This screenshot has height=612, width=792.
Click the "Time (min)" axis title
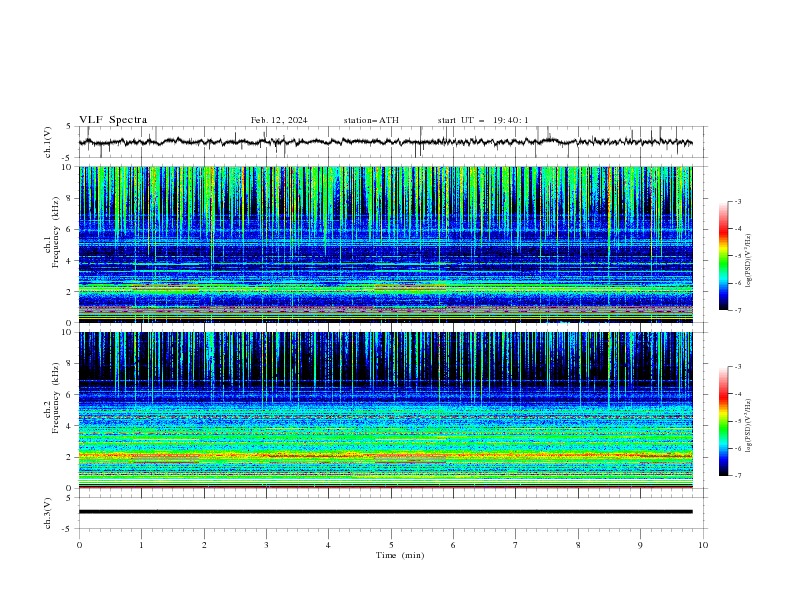[x=400, y=555]
